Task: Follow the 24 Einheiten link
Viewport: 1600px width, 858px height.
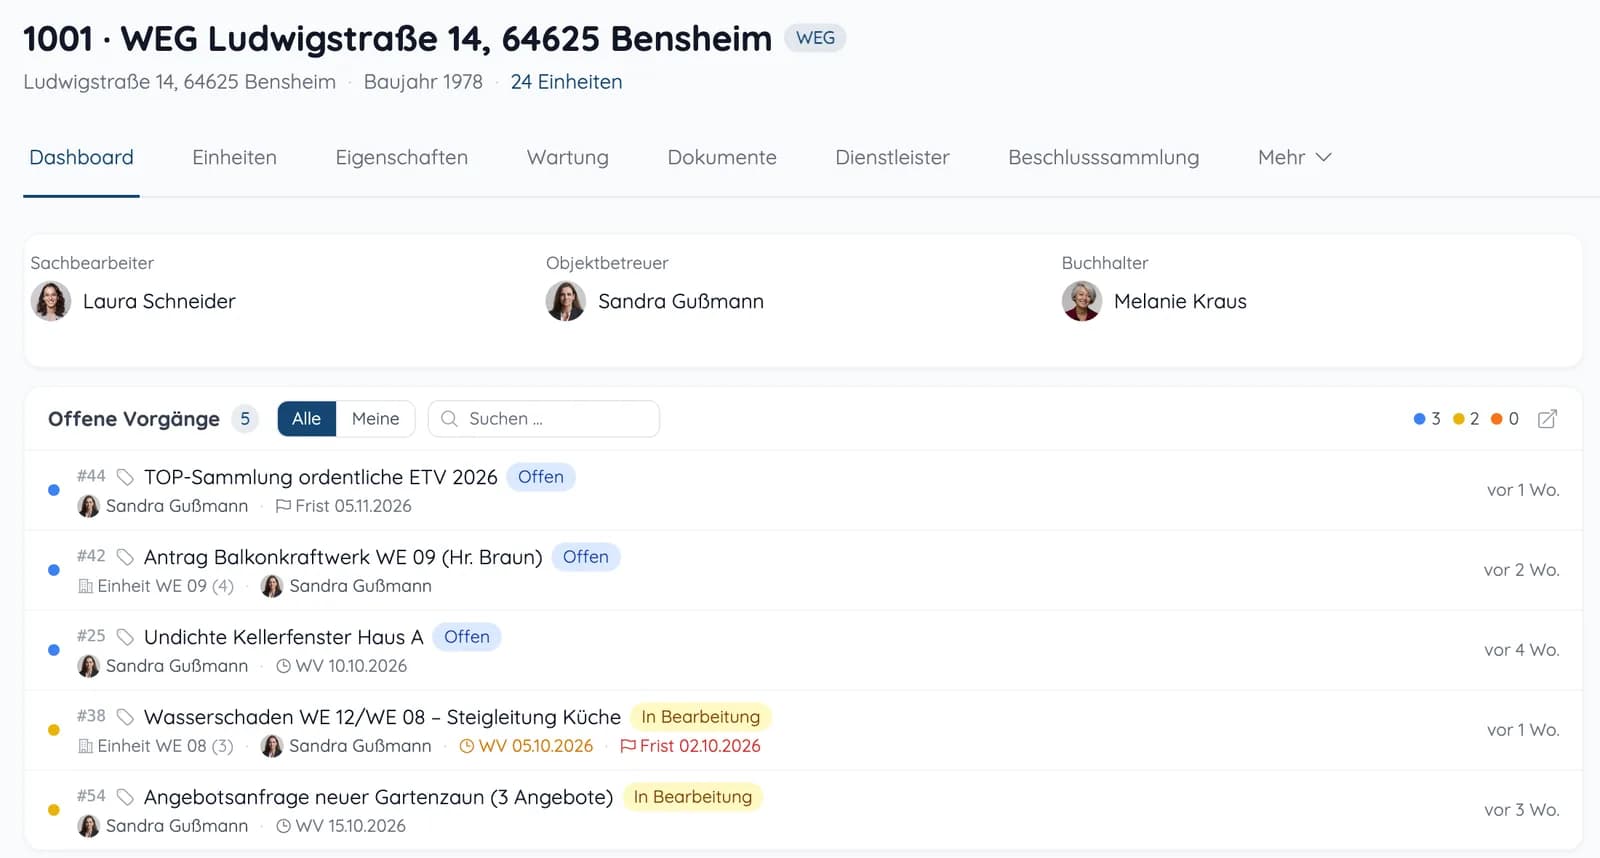Action: [567, 82]
